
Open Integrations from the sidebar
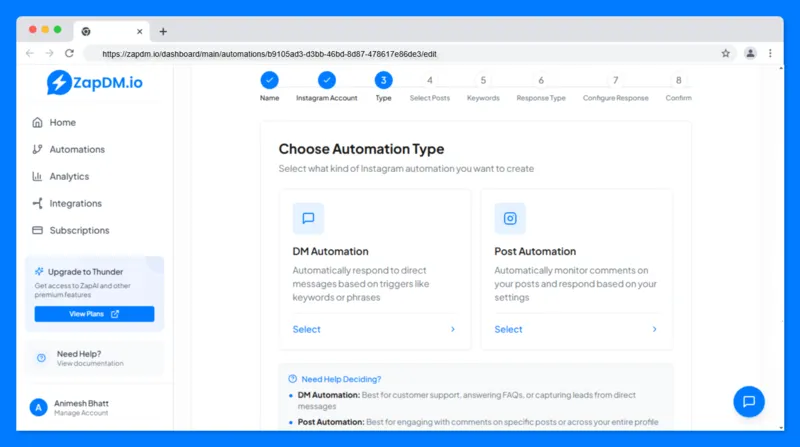point(75,204)
